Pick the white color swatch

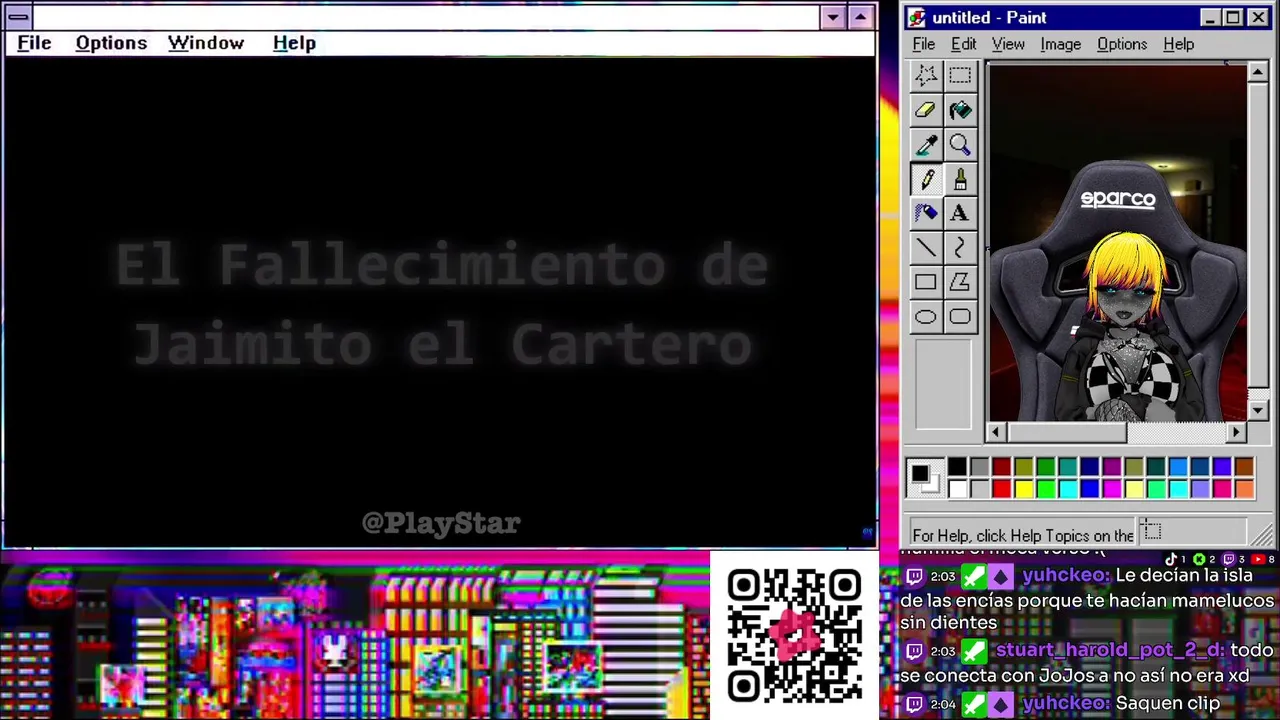click(957, 488)
